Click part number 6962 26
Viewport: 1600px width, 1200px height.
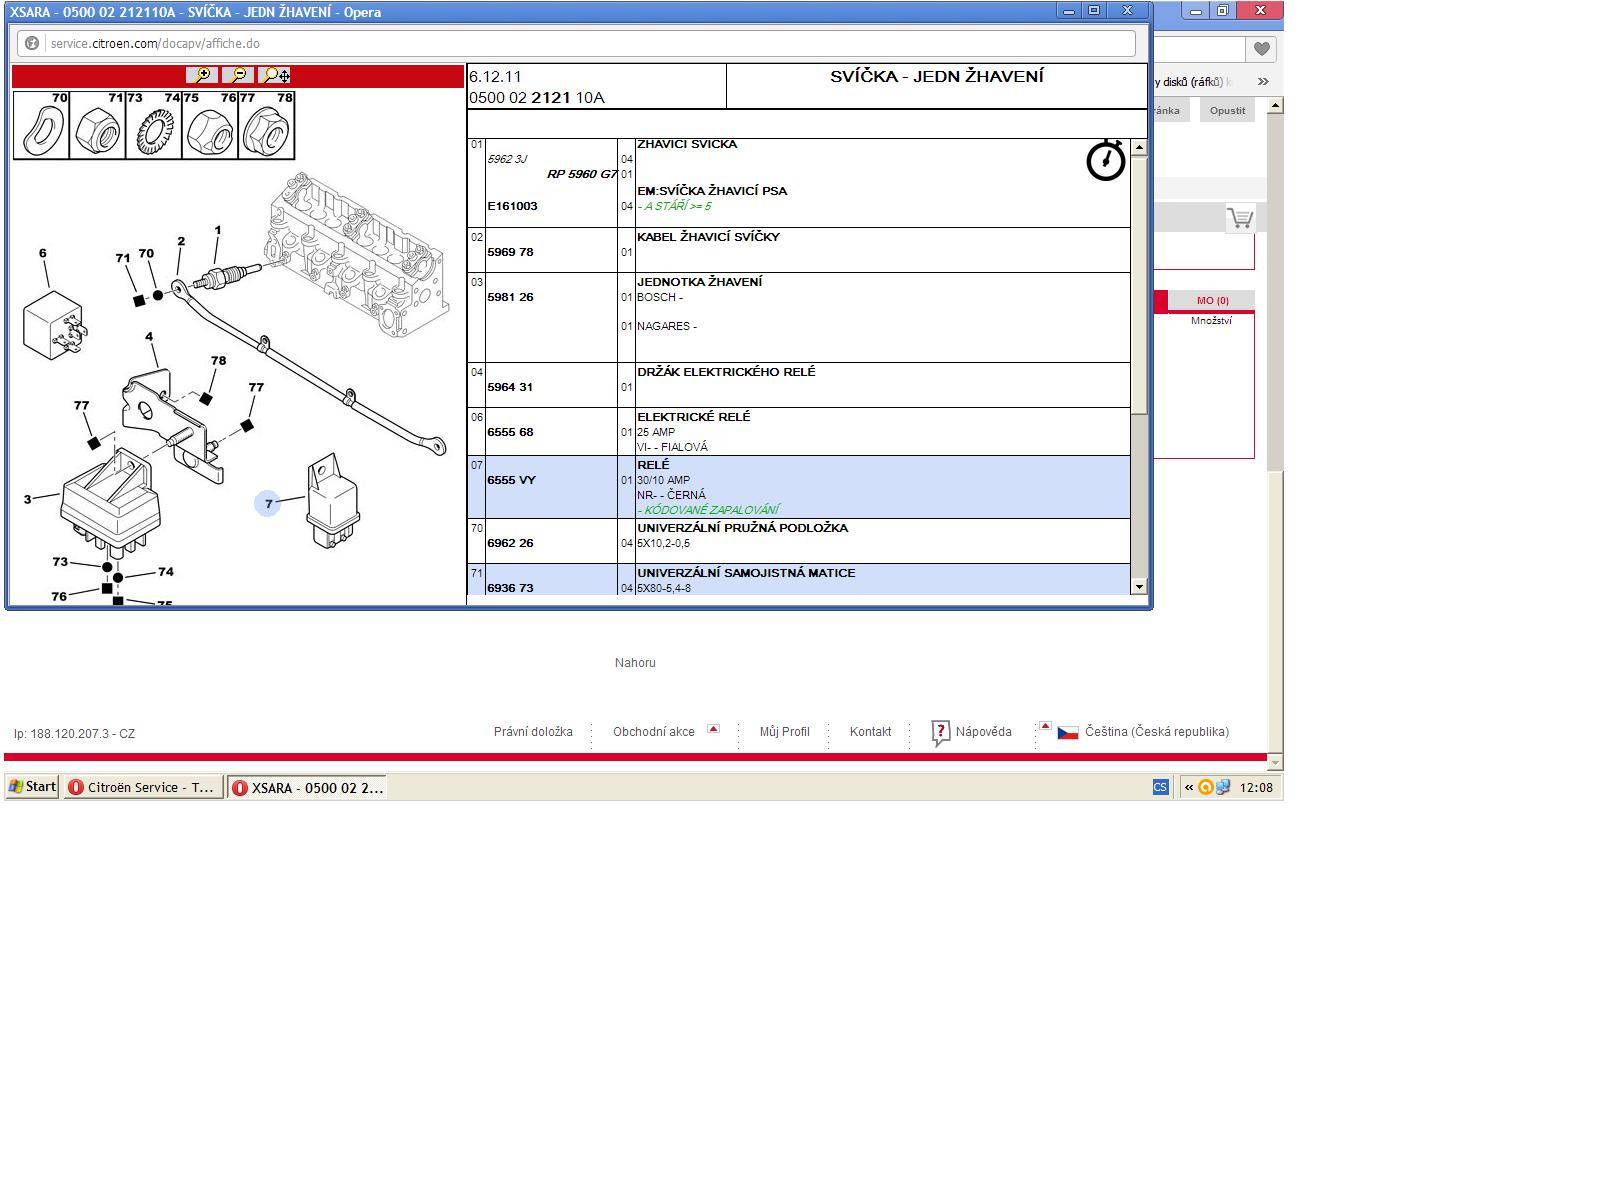click(510, 543)
